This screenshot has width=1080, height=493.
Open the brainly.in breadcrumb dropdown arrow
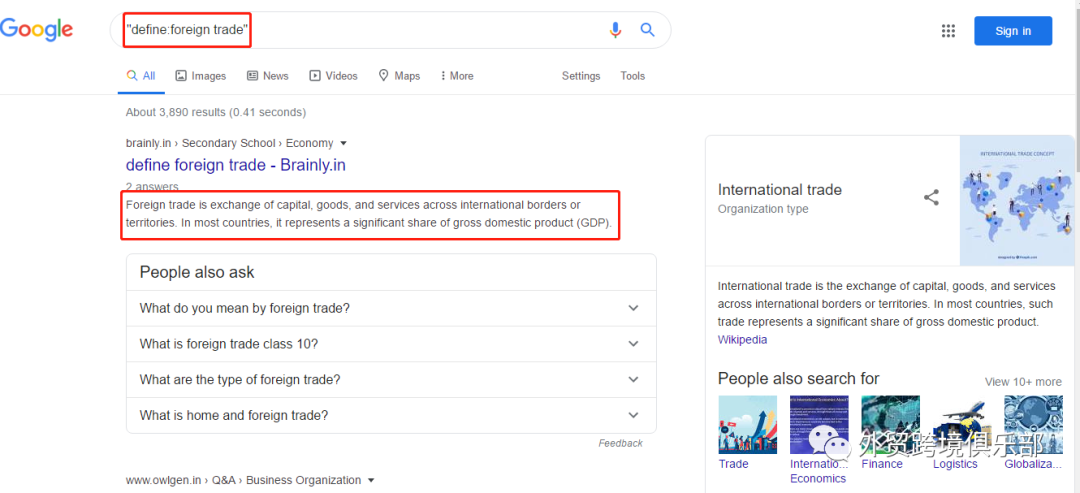pyautogui.click(x=344, y=143)
